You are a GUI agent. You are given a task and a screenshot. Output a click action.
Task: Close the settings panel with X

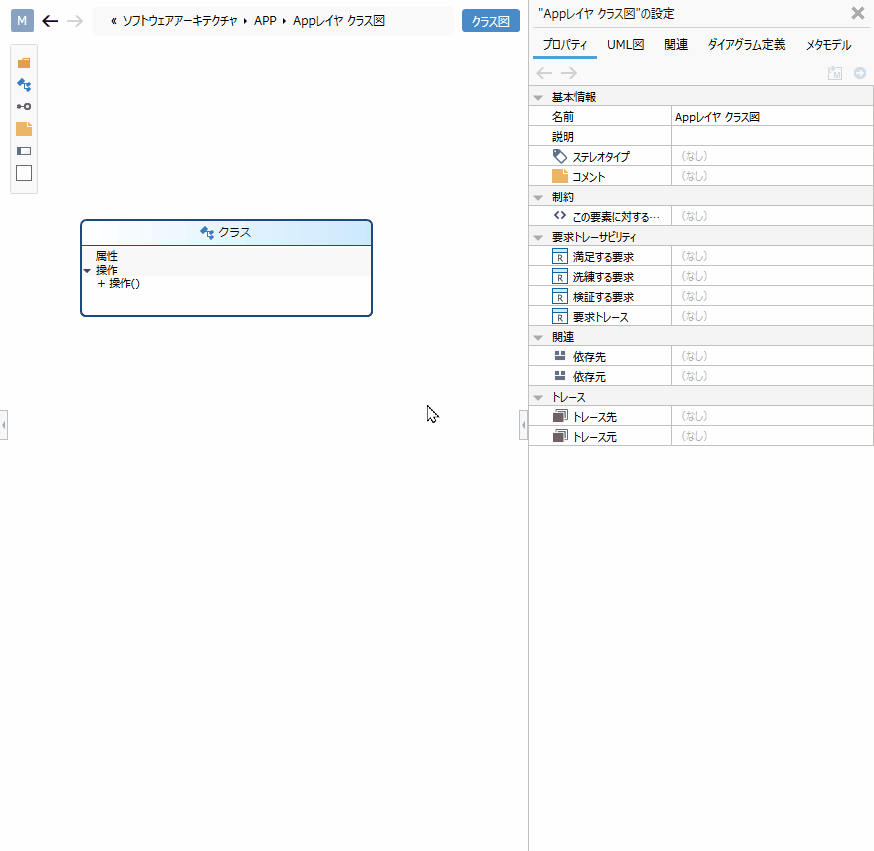pos(858,13)
